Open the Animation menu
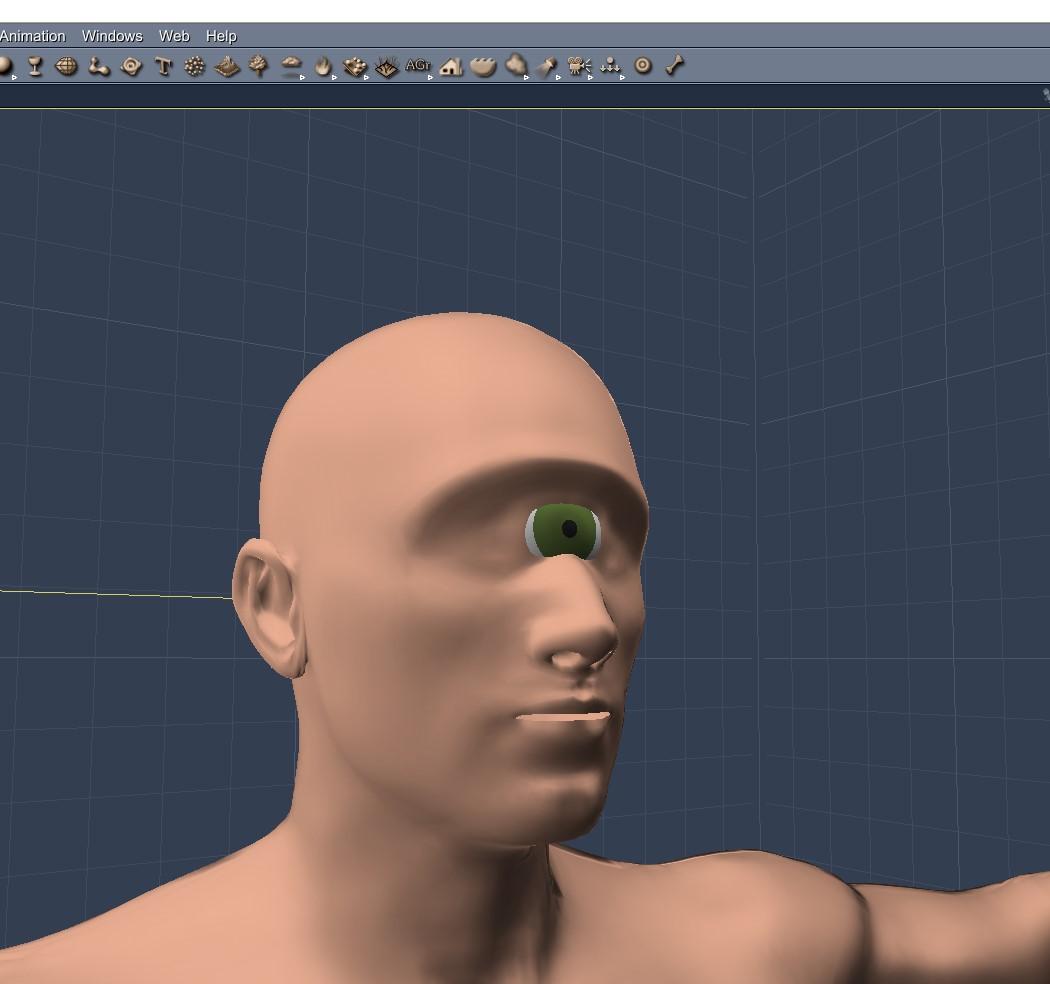Screen dimensions: 1050x984 click(x=32, y=36)
